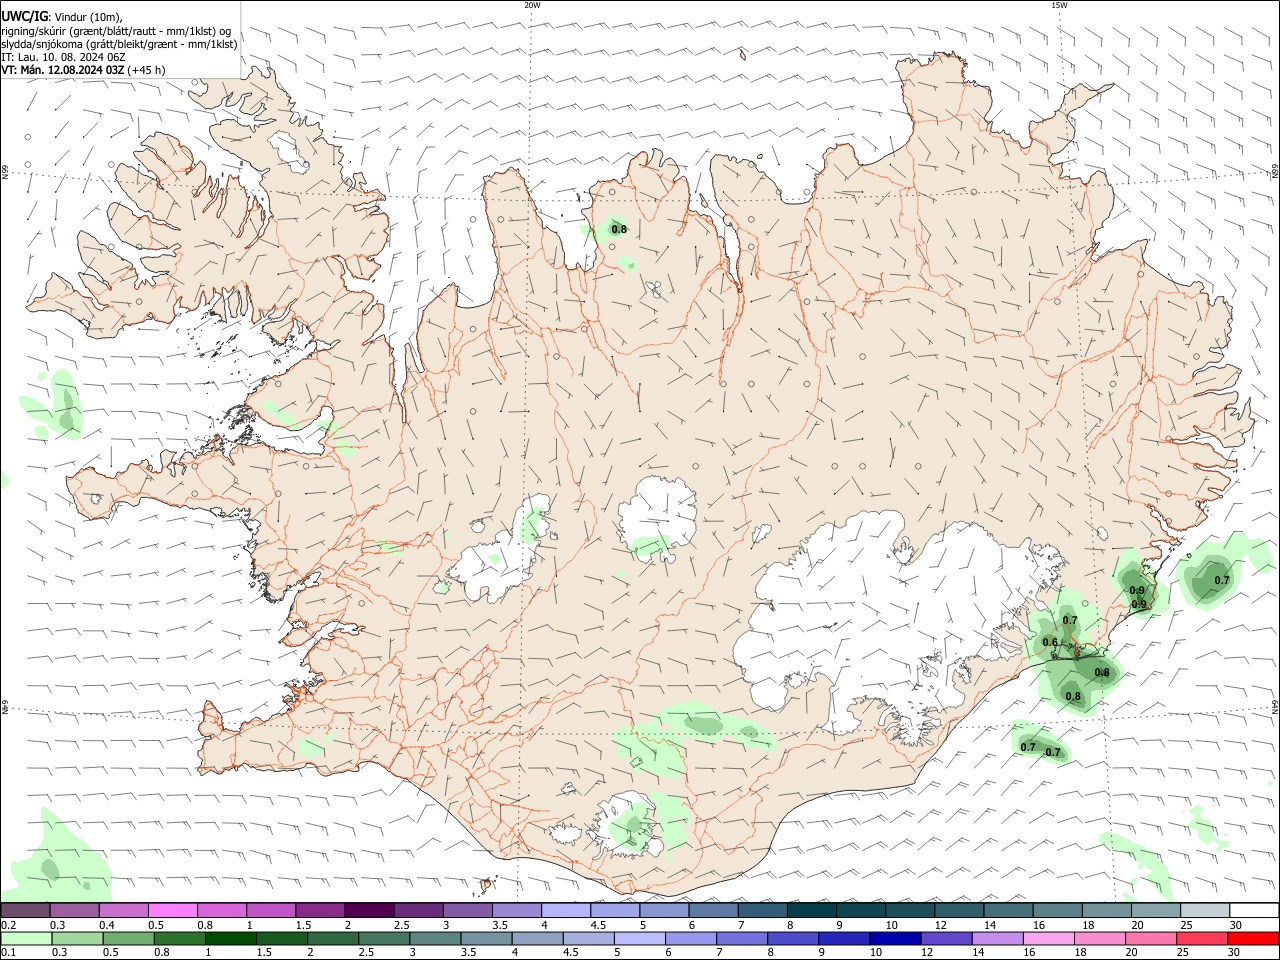Click the '0.2' label in the snow legend
This screenshot has height=960, width=1280.
tap(8, 925)
